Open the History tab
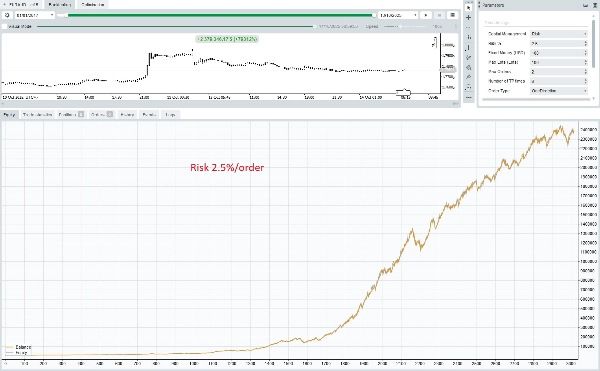The height and width of the screenshot is (371, 600). [127, 114]
